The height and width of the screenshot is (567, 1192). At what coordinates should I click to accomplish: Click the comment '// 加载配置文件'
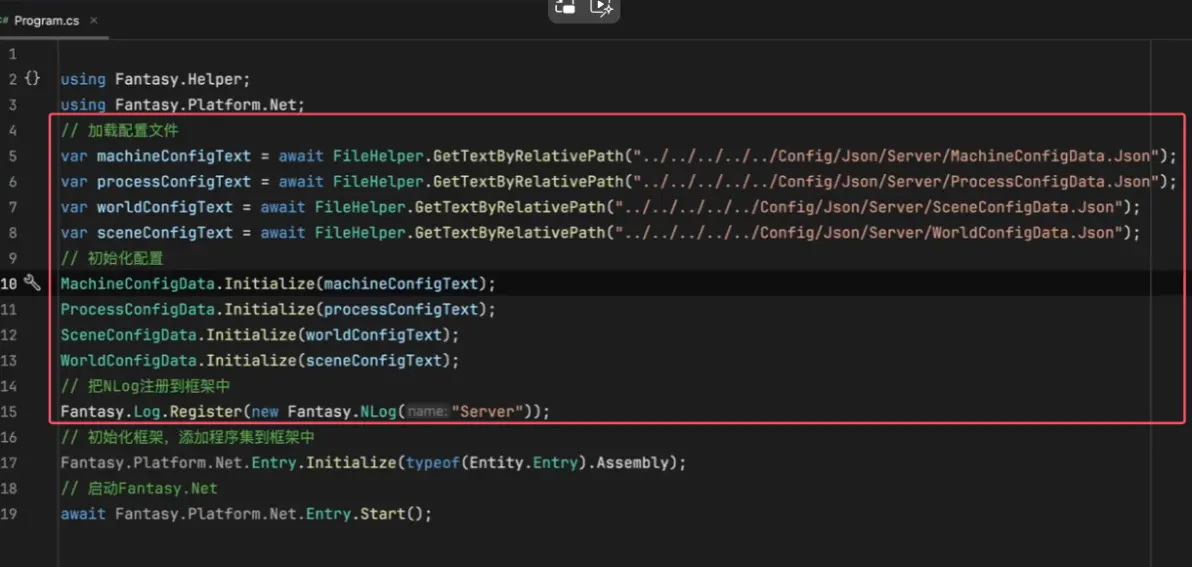tap(119, 131)
